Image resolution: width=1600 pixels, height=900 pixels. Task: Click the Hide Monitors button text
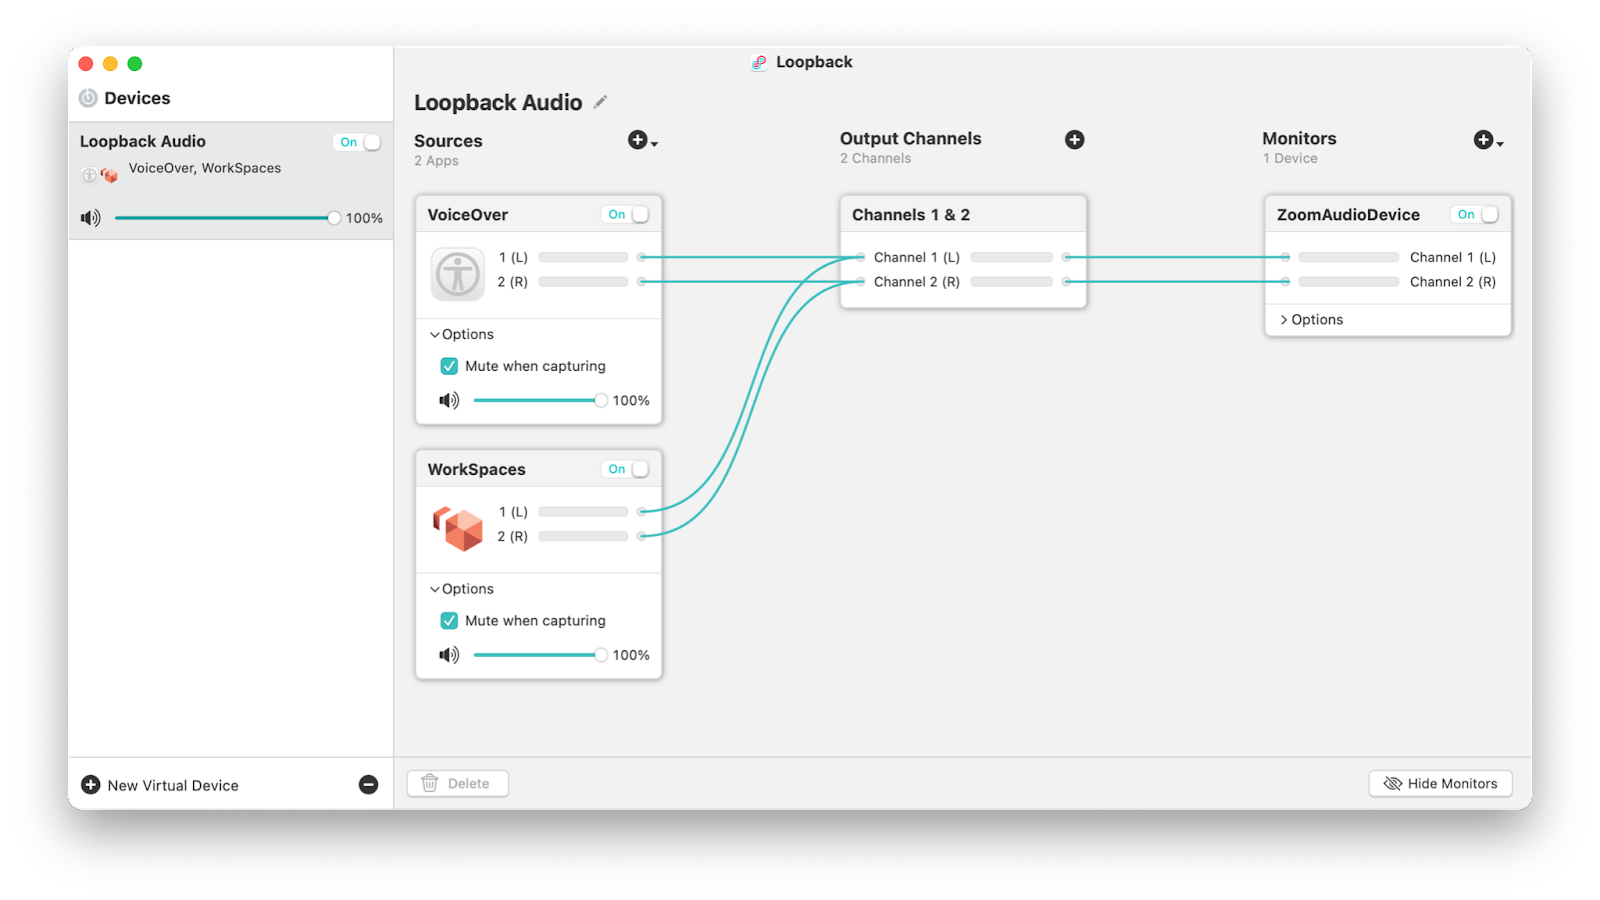(x=1452, y=784)
